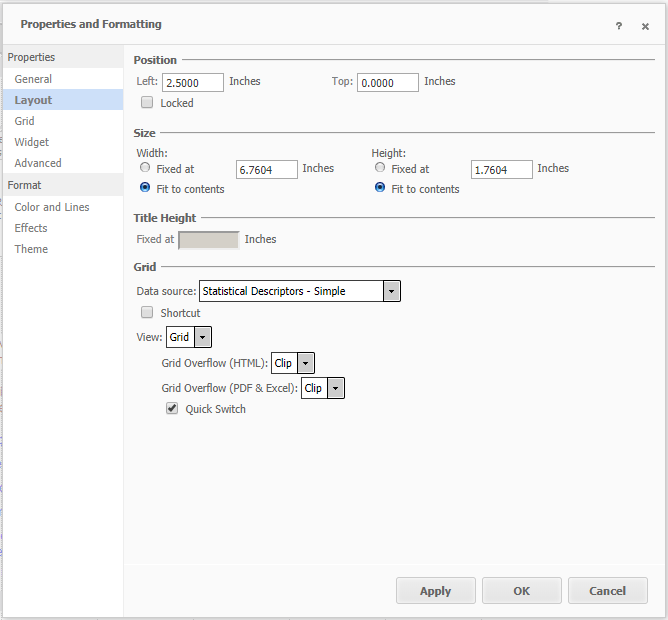The height and width of the screenshot is (620, 668).
Task: Open Grid Overflow (PDF & Excel) dropdown
Action: tap(335, 388)
